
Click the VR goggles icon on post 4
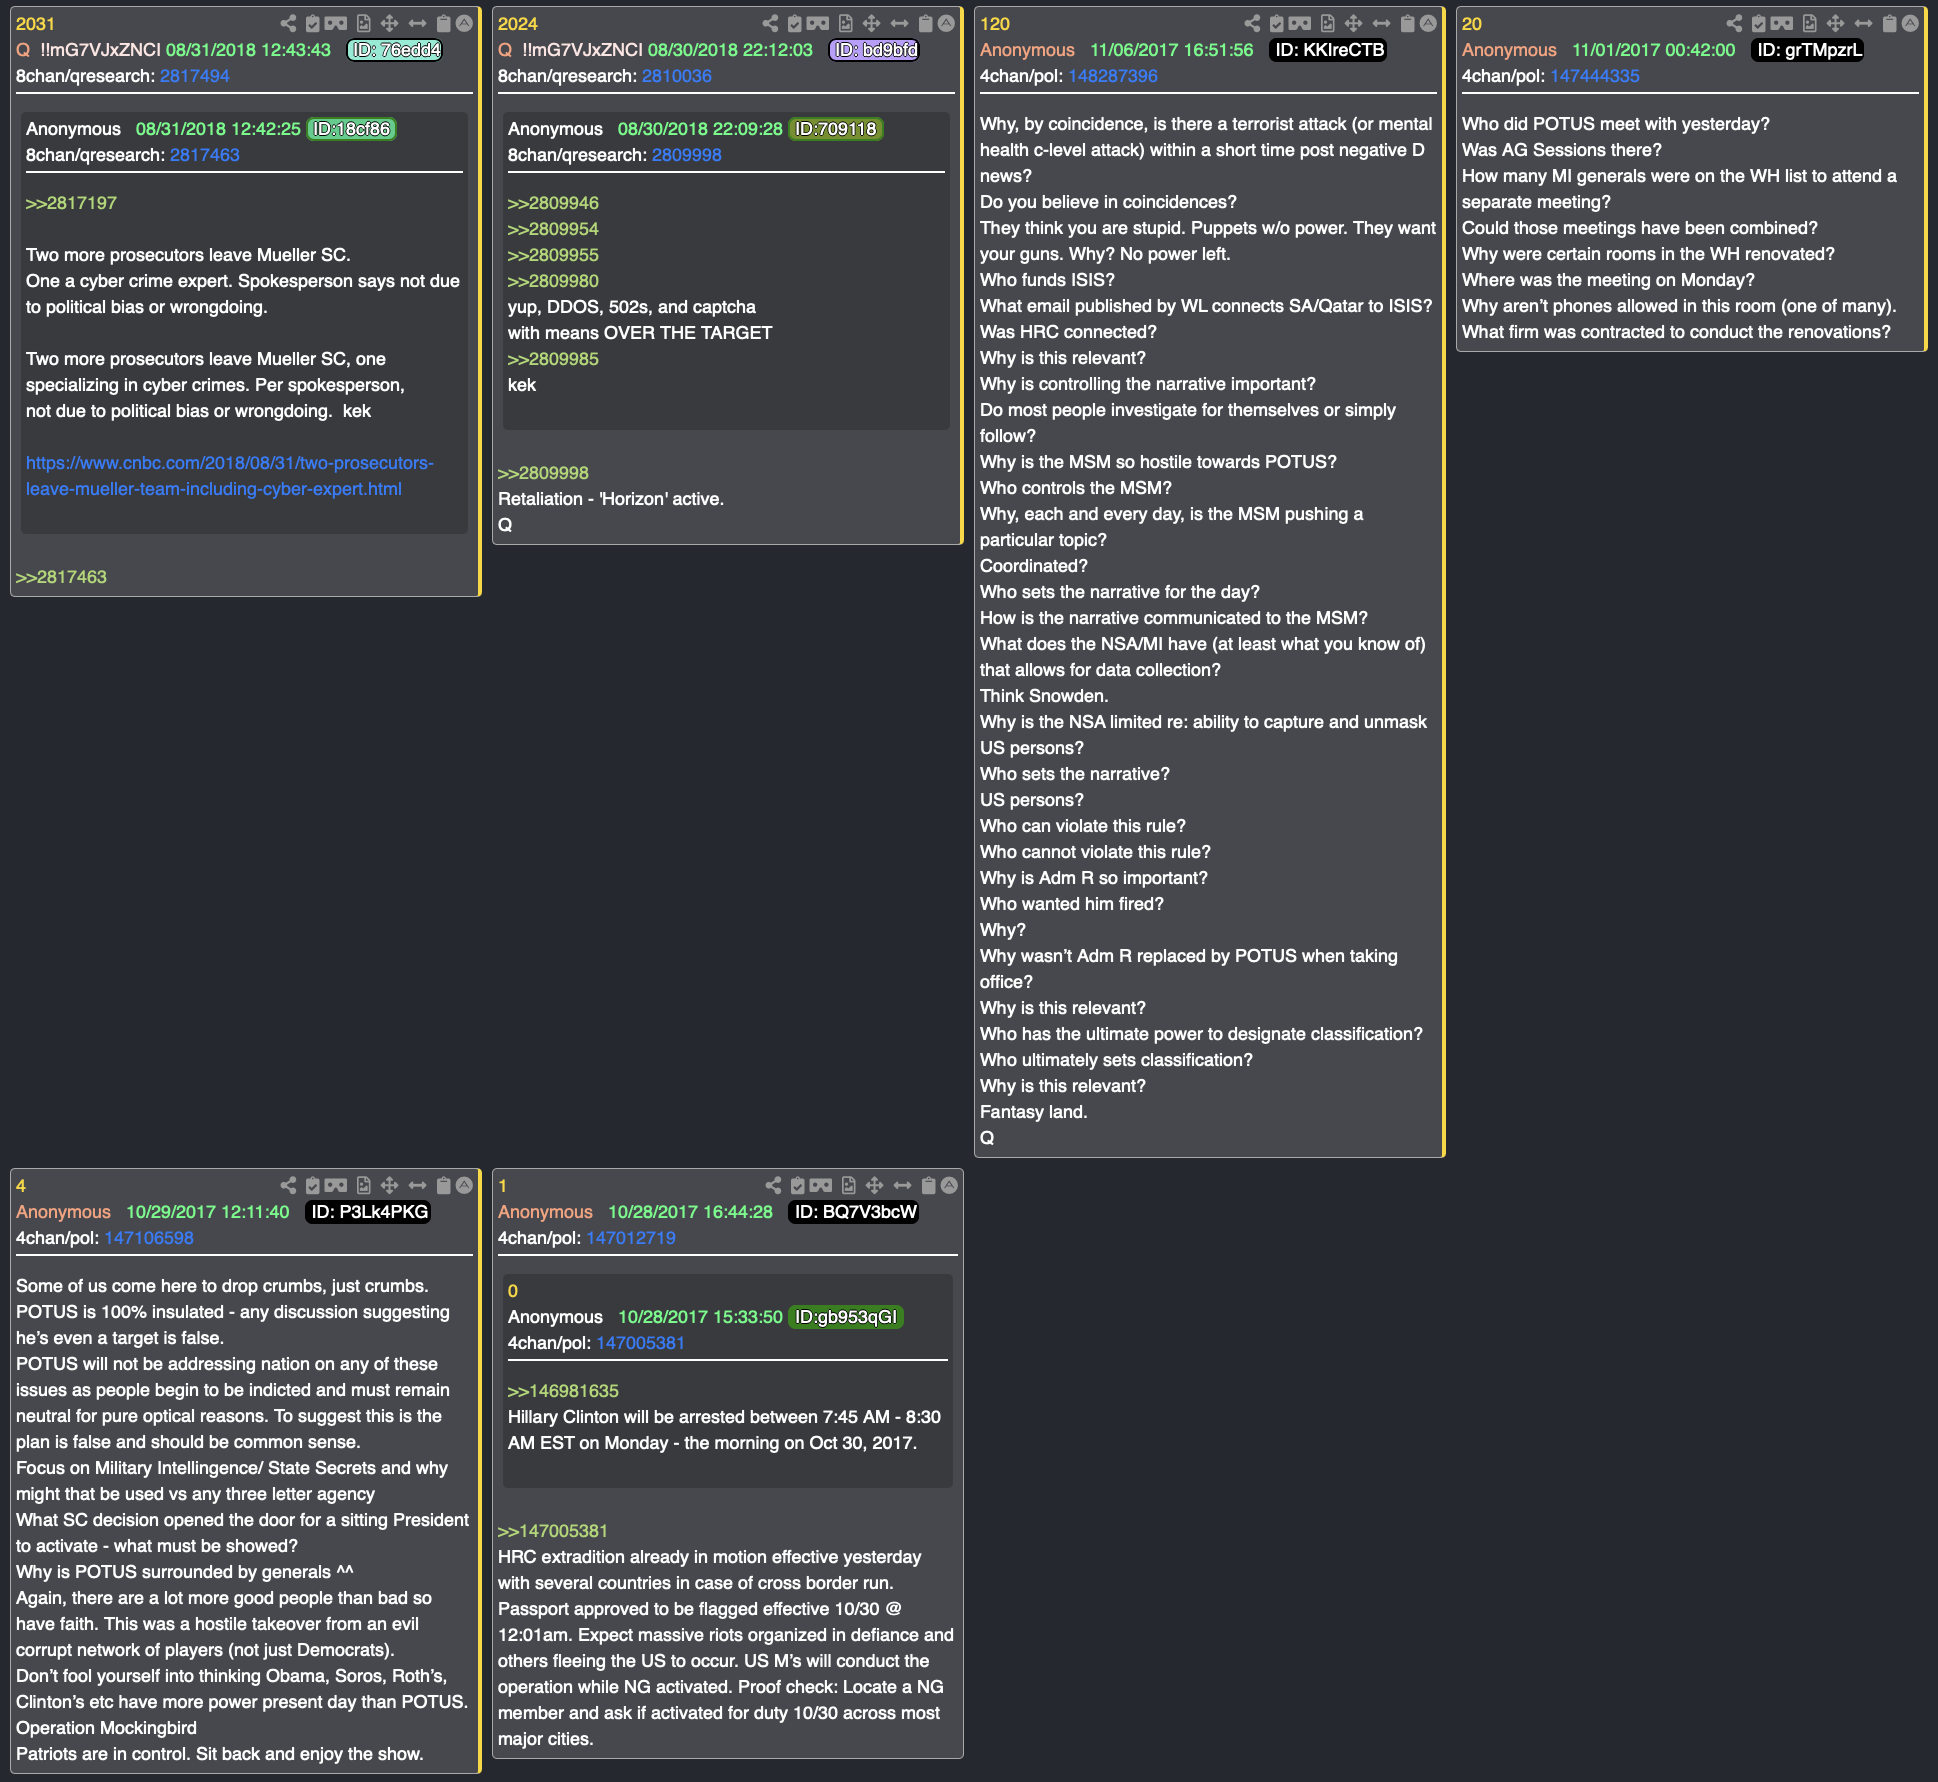336,1185
